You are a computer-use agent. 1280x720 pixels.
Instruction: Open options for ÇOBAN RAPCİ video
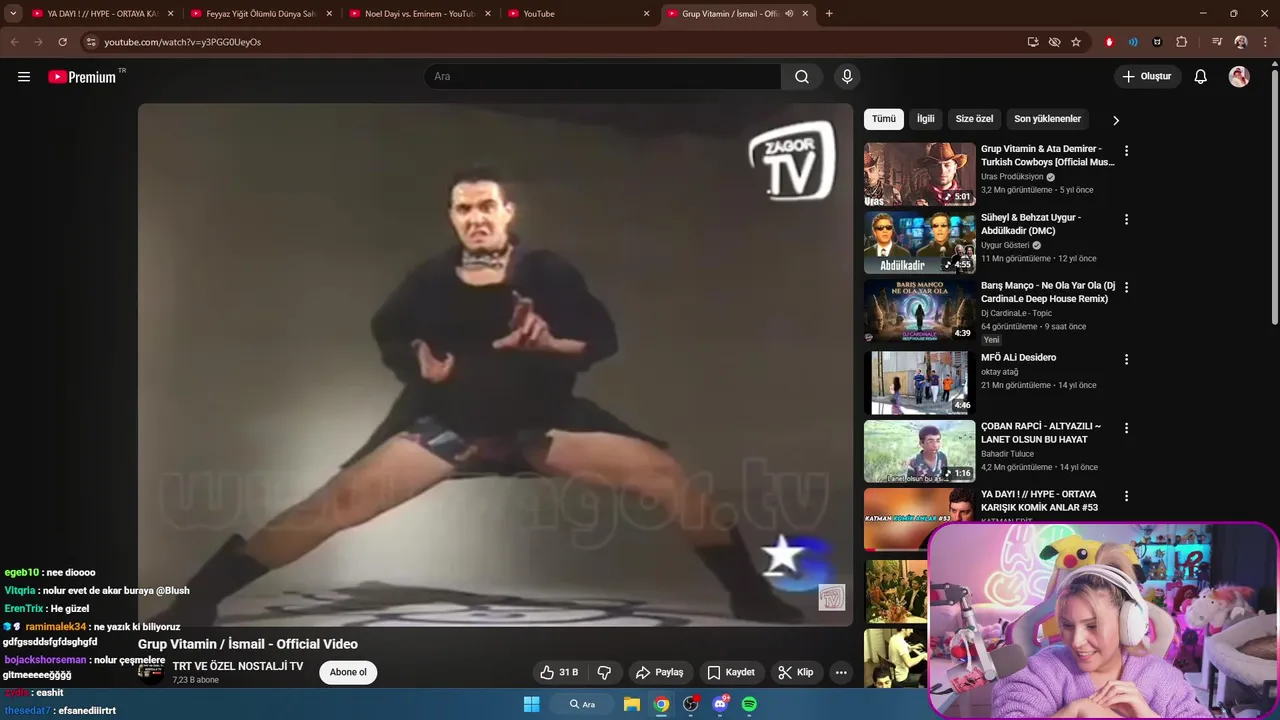click(x=1126, y=428)
